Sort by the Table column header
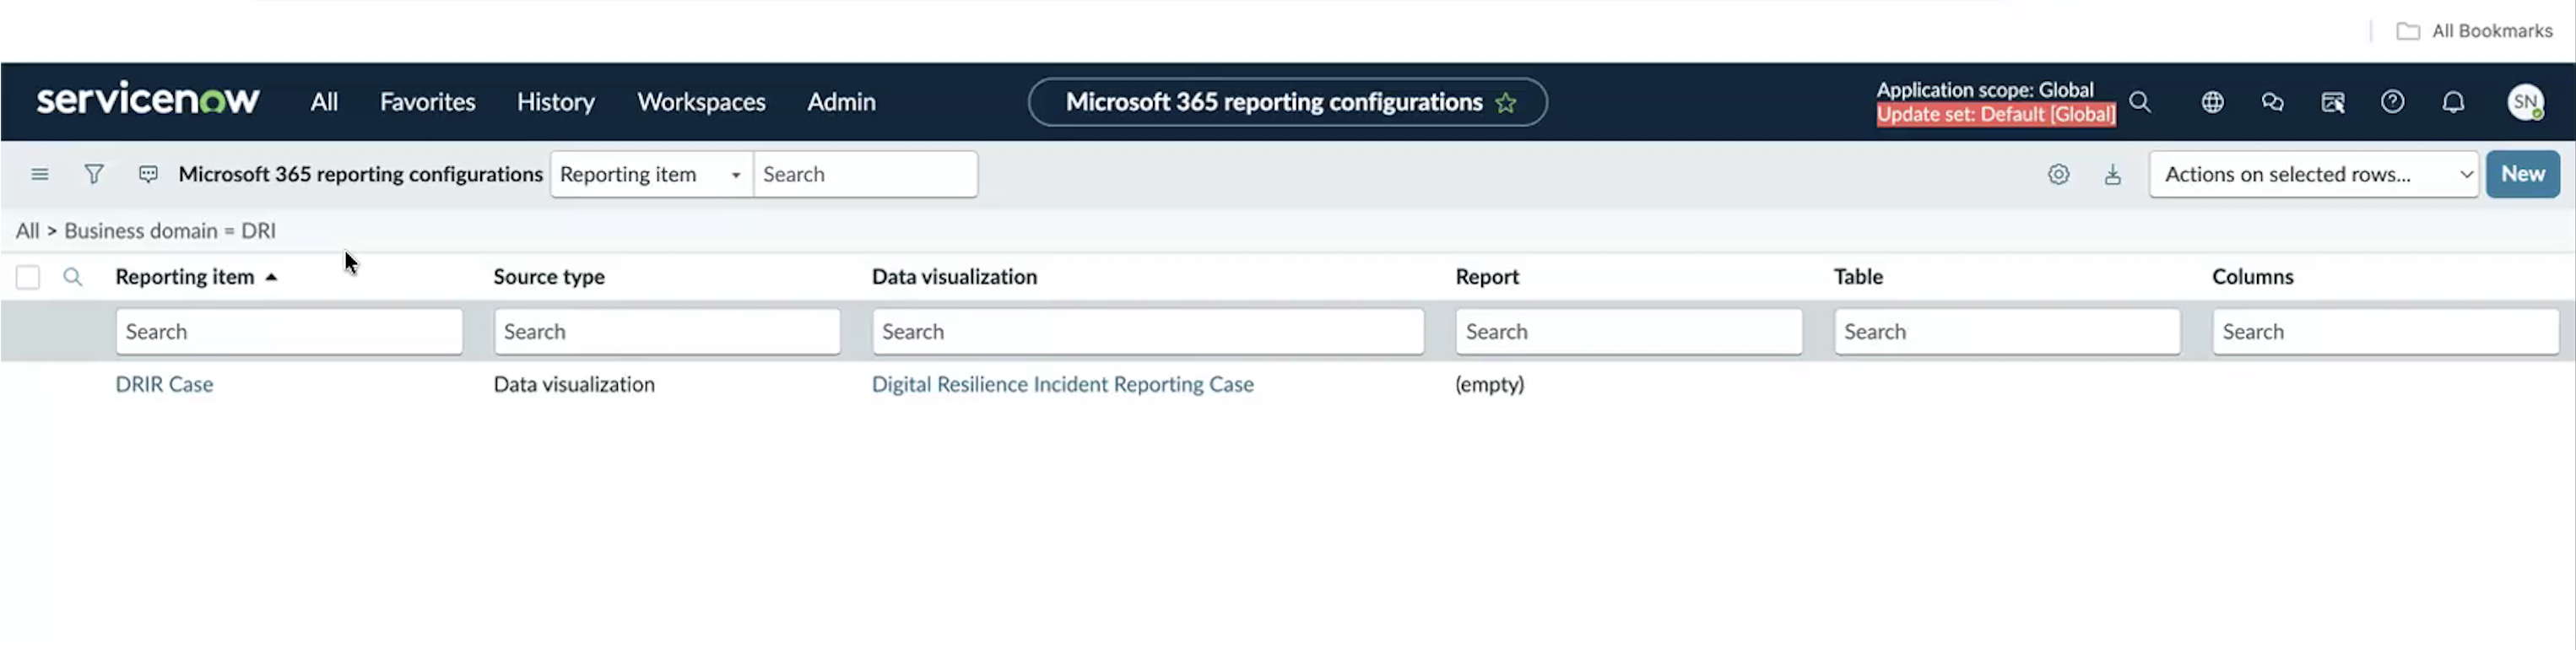The height and width of the screenshot is (650, 2576). [x=1858, y=276]
